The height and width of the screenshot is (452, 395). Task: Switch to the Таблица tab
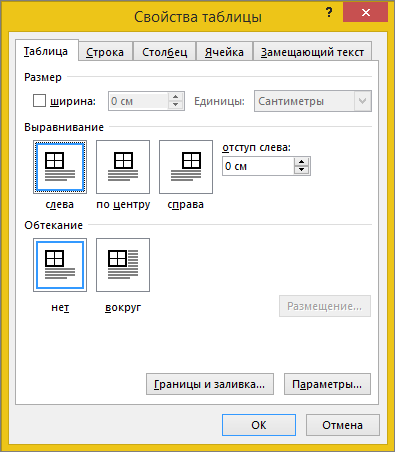pyautogui.click(x=46, y=51)
